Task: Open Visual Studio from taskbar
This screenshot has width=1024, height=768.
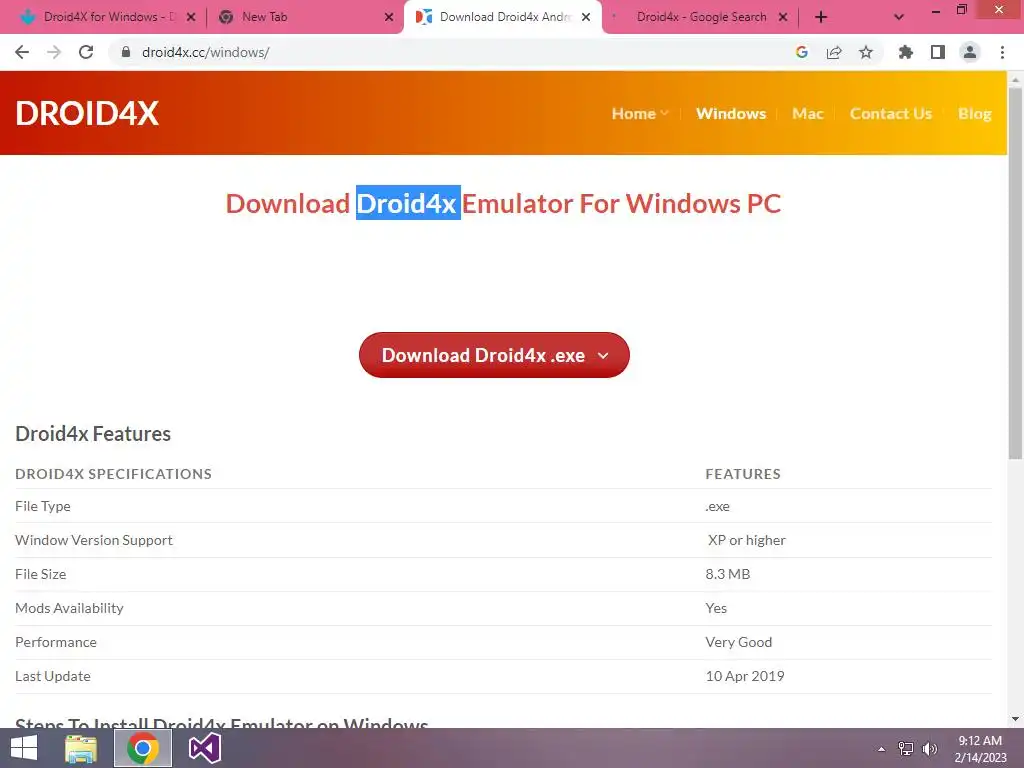Action: point(204,748)
